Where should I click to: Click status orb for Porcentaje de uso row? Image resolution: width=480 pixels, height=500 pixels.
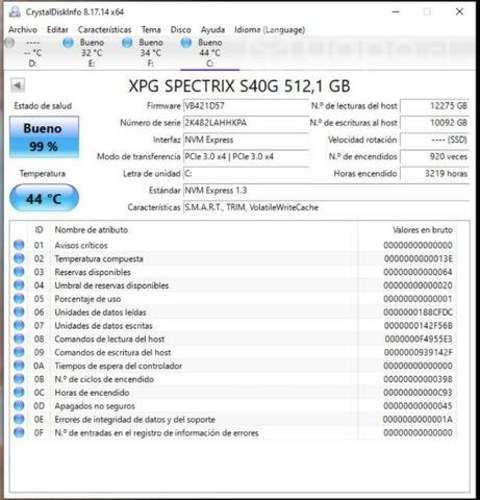click(x=19, y=298)
